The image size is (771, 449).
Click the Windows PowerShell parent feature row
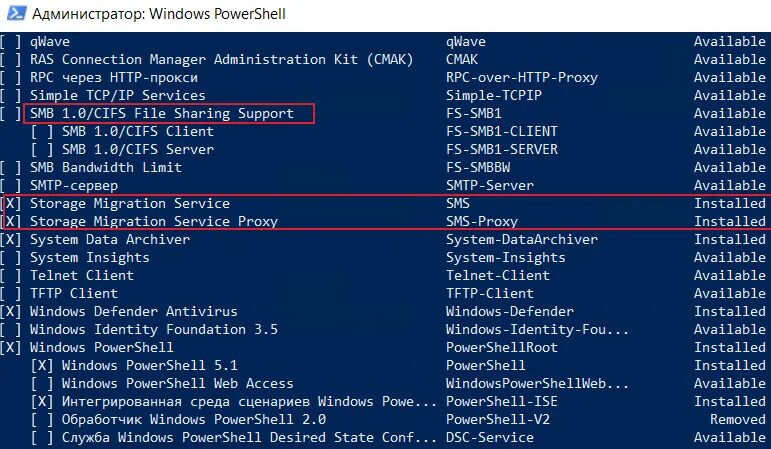point(386,348)
